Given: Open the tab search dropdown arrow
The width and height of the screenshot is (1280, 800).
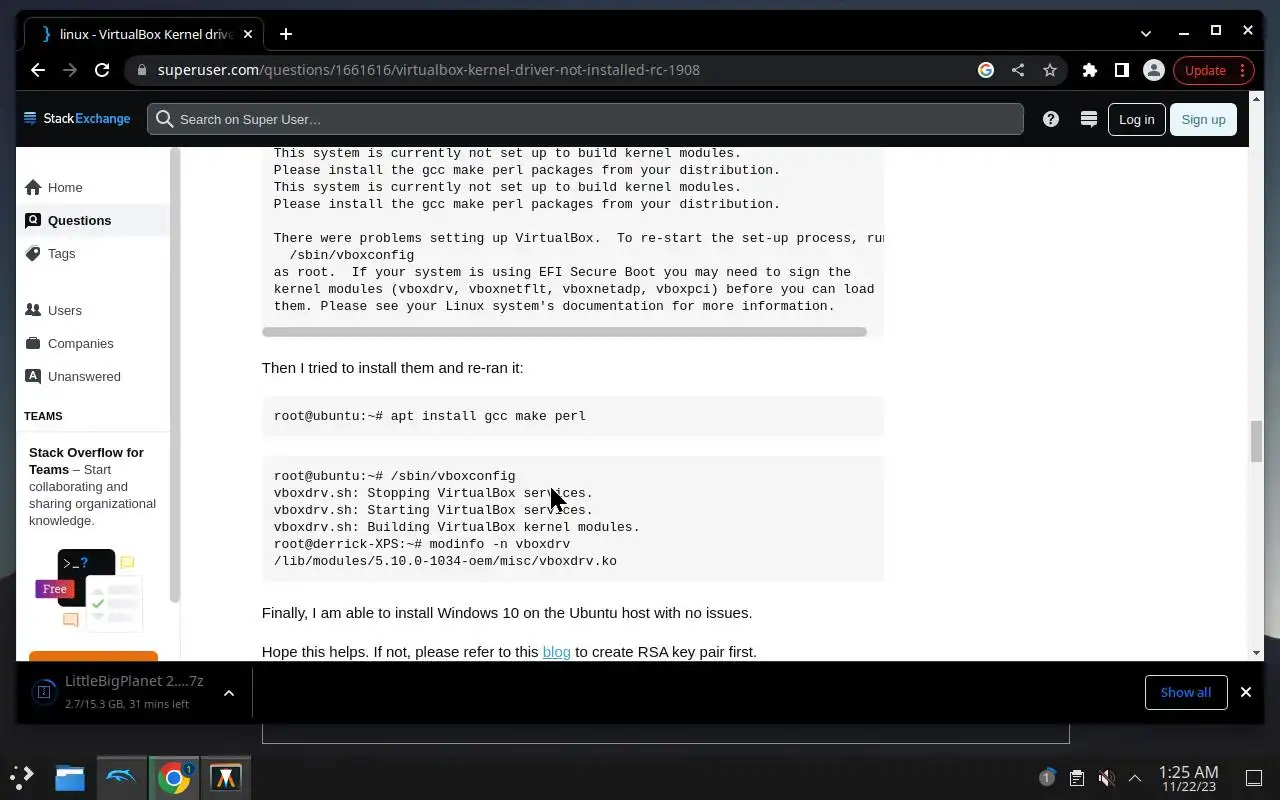Looking at the screenshot, I should 1146,33.
